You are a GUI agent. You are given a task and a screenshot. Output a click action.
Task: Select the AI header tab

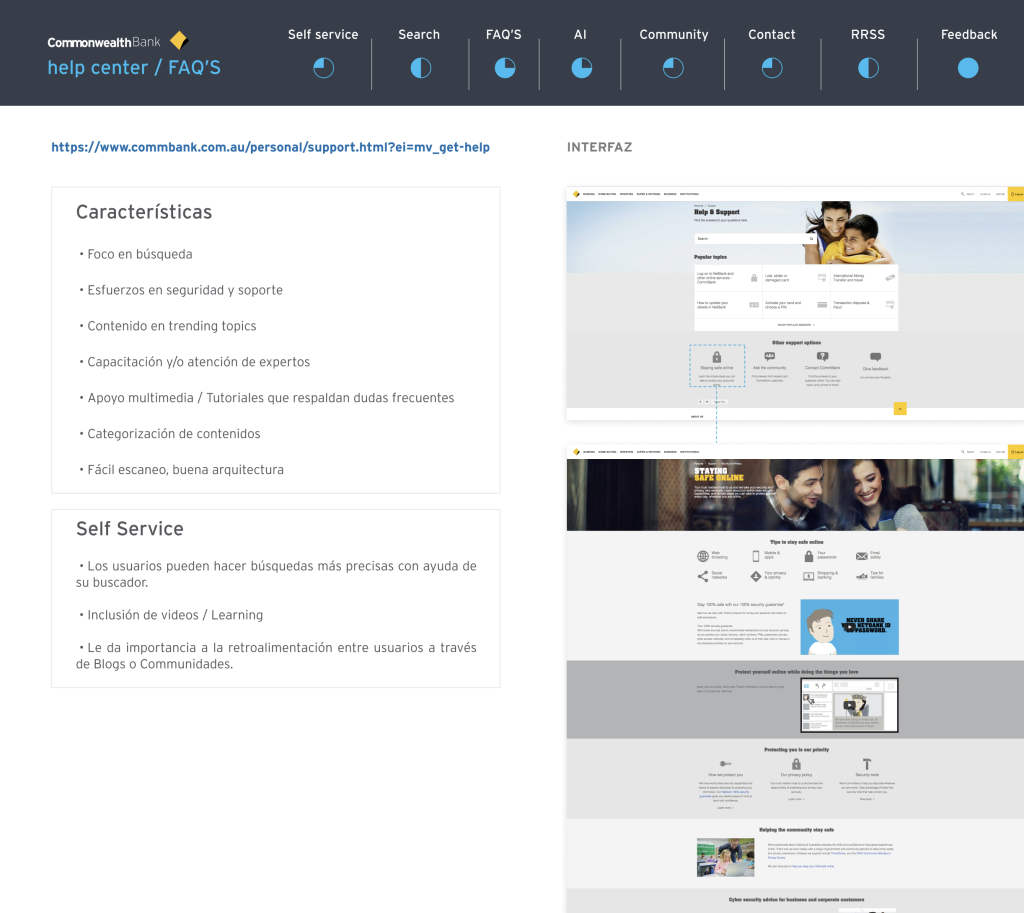coord(580,35)
